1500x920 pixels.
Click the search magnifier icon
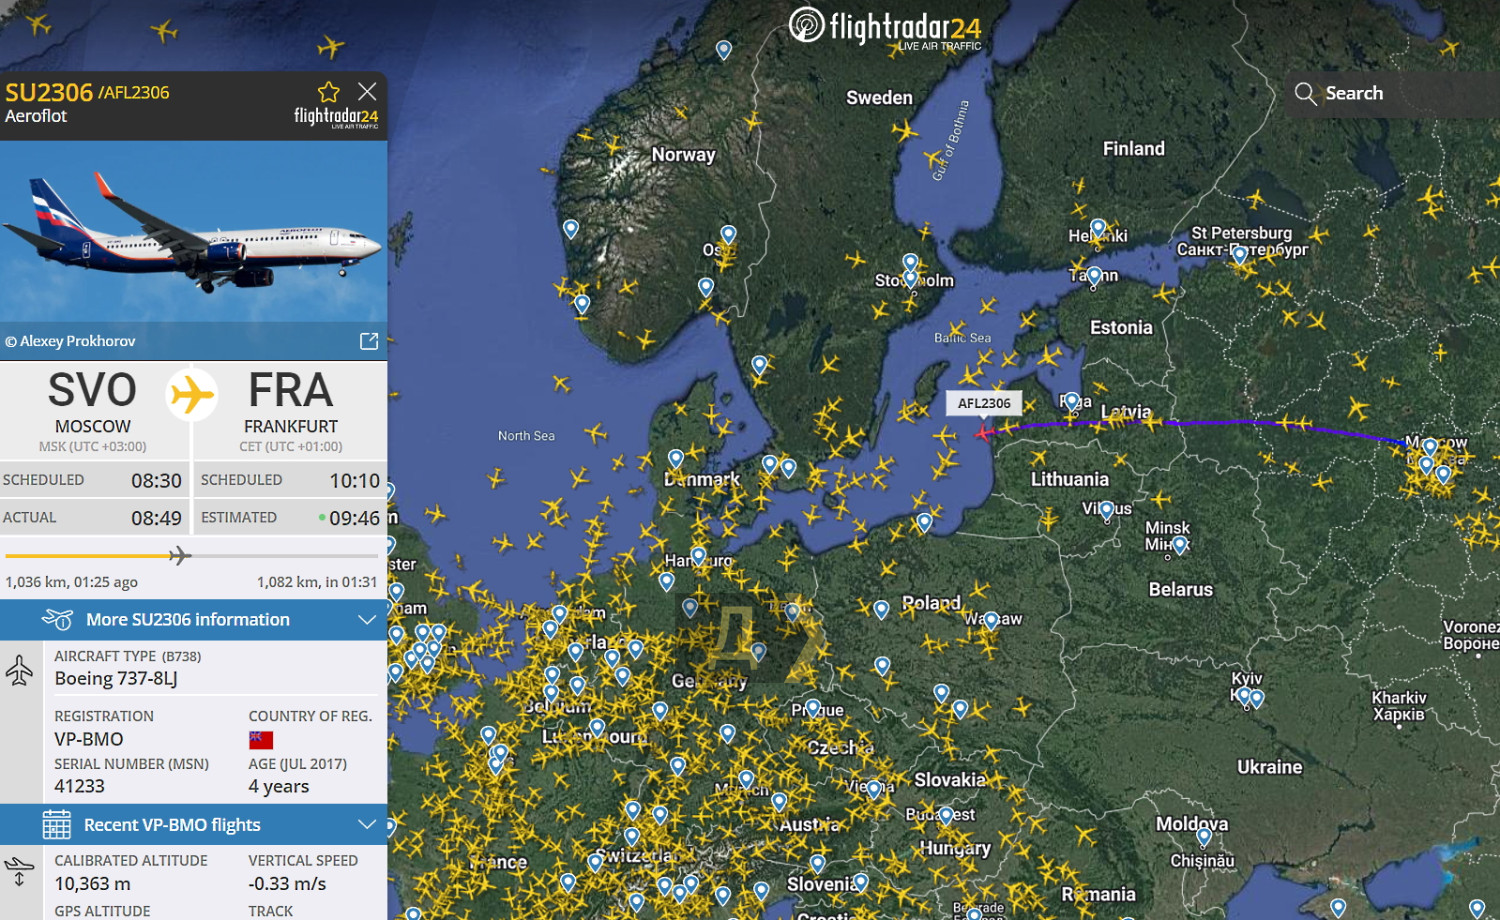pyautogui.click(x=1305, y=94)
